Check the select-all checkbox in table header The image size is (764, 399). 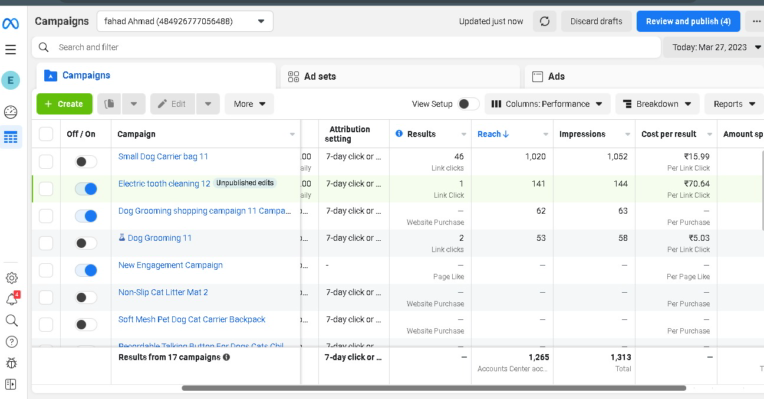46,134
